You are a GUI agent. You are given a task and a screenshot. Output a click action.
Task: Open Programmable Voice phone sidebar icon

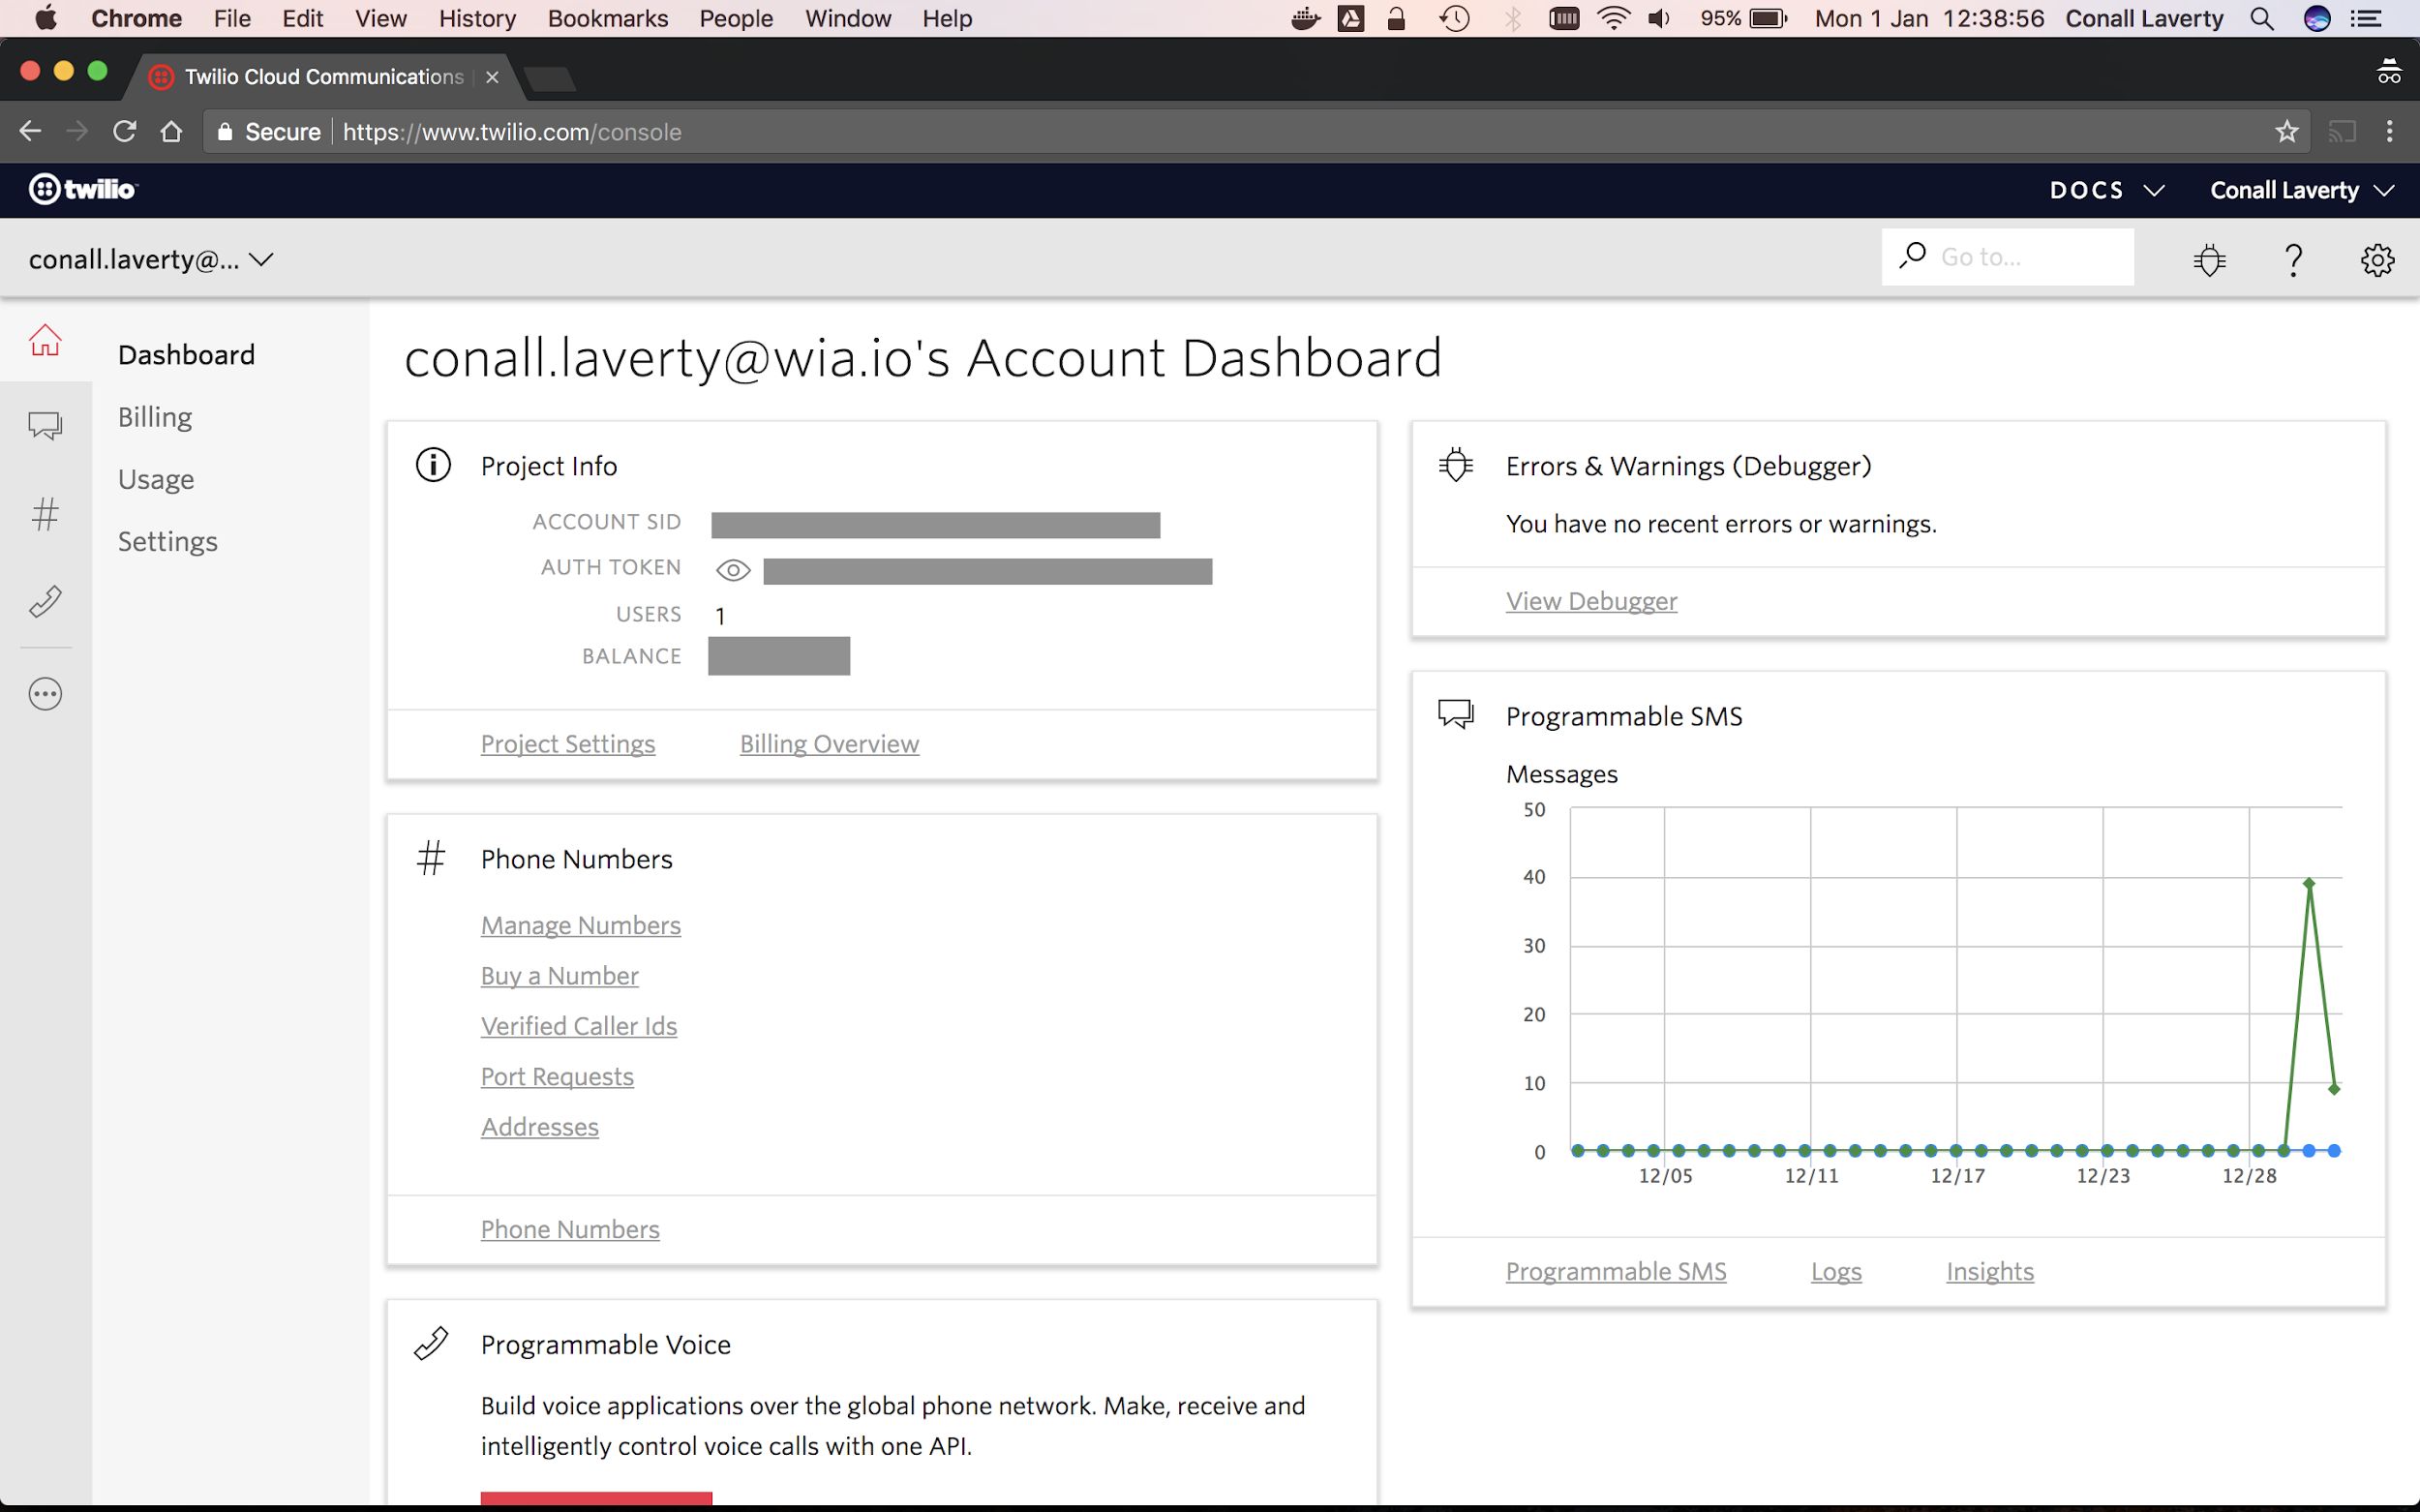pos(45,601)
